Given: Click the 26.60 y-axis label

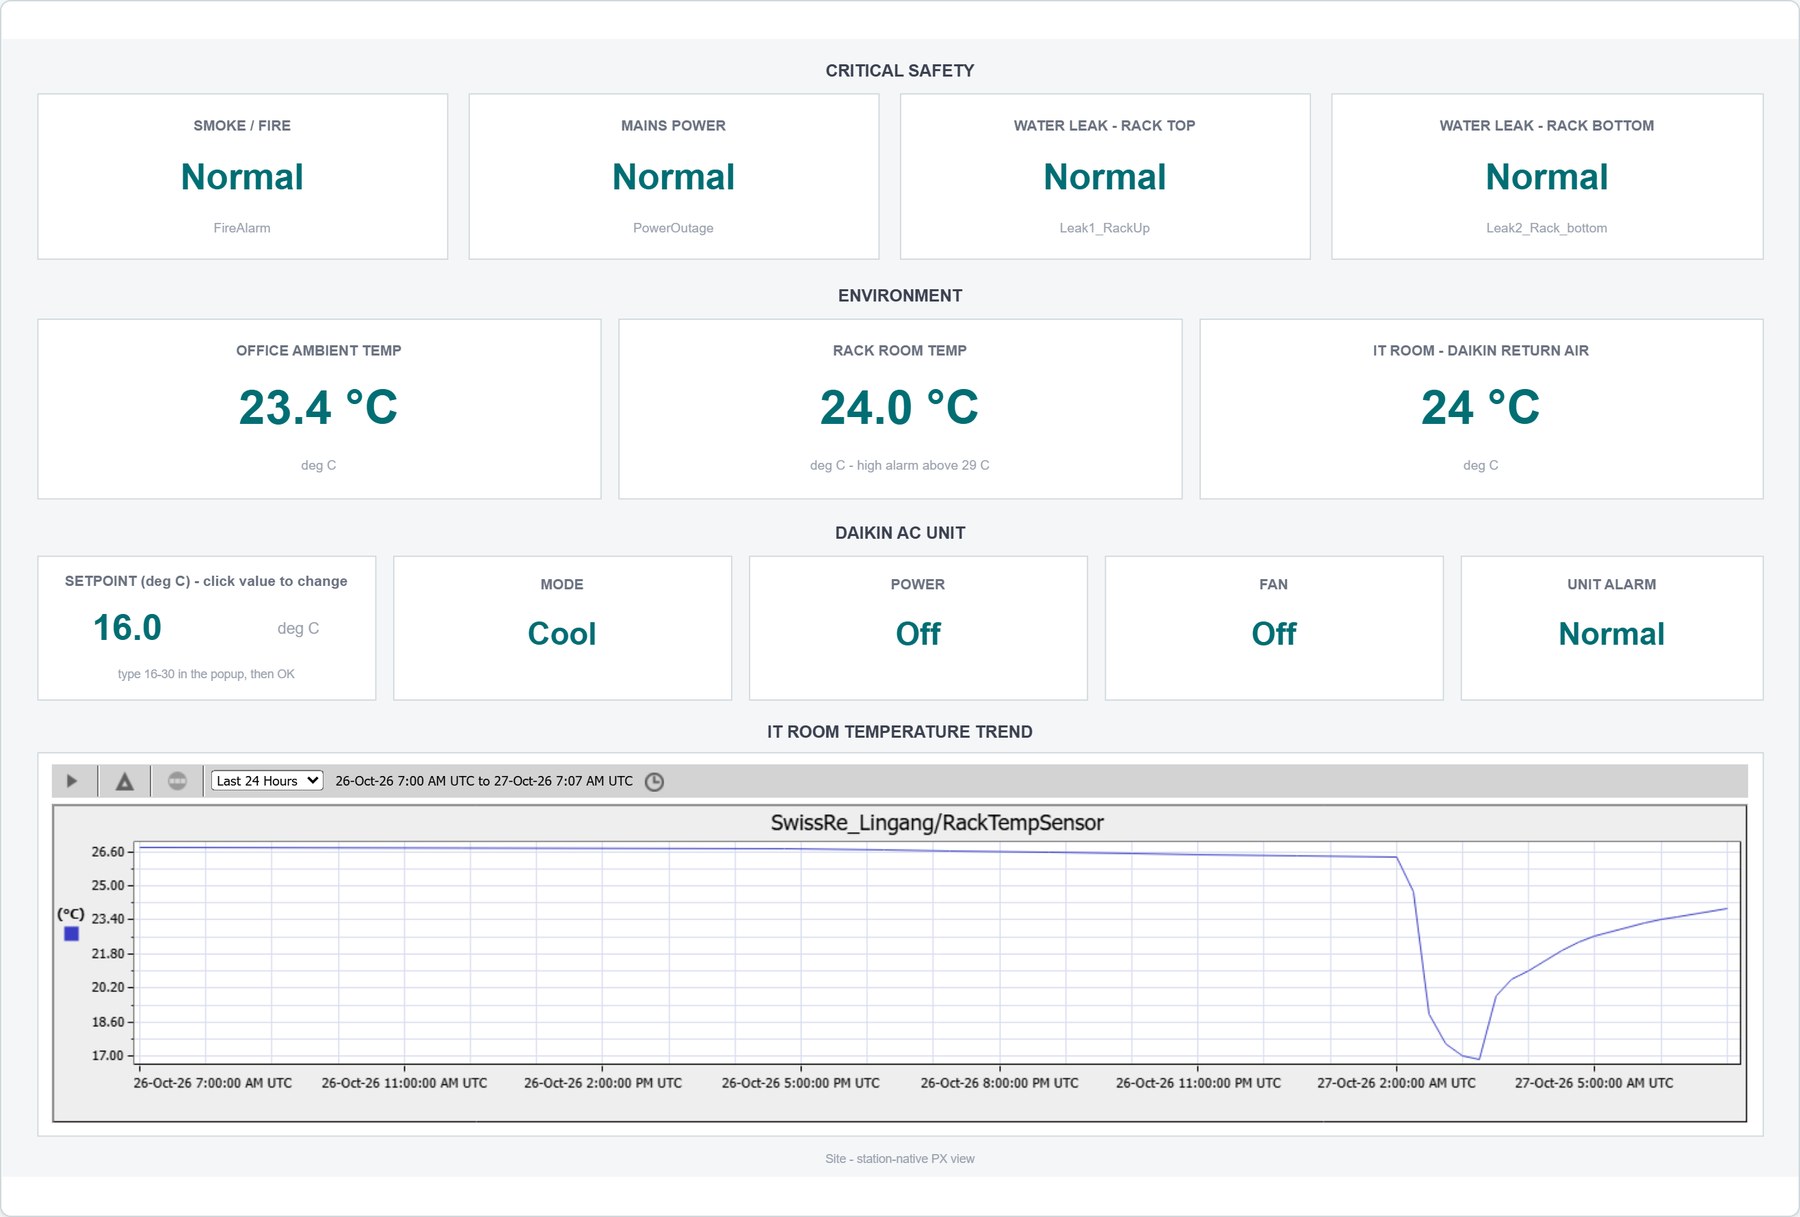Looking at the screenshot, I should [x=108, y=852].
